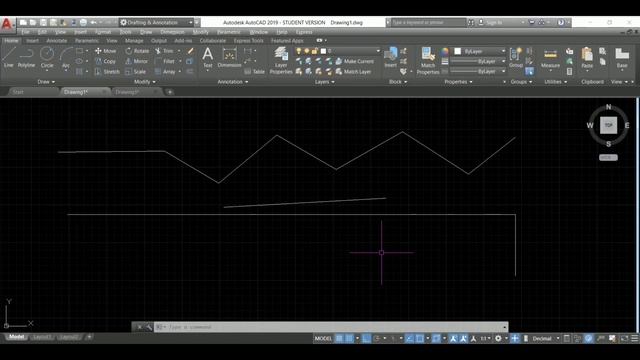The height and width of the screenshot is (360, 640).
Task: Toggle object snap tracking in status bar
Action: (x=409, y=338)
